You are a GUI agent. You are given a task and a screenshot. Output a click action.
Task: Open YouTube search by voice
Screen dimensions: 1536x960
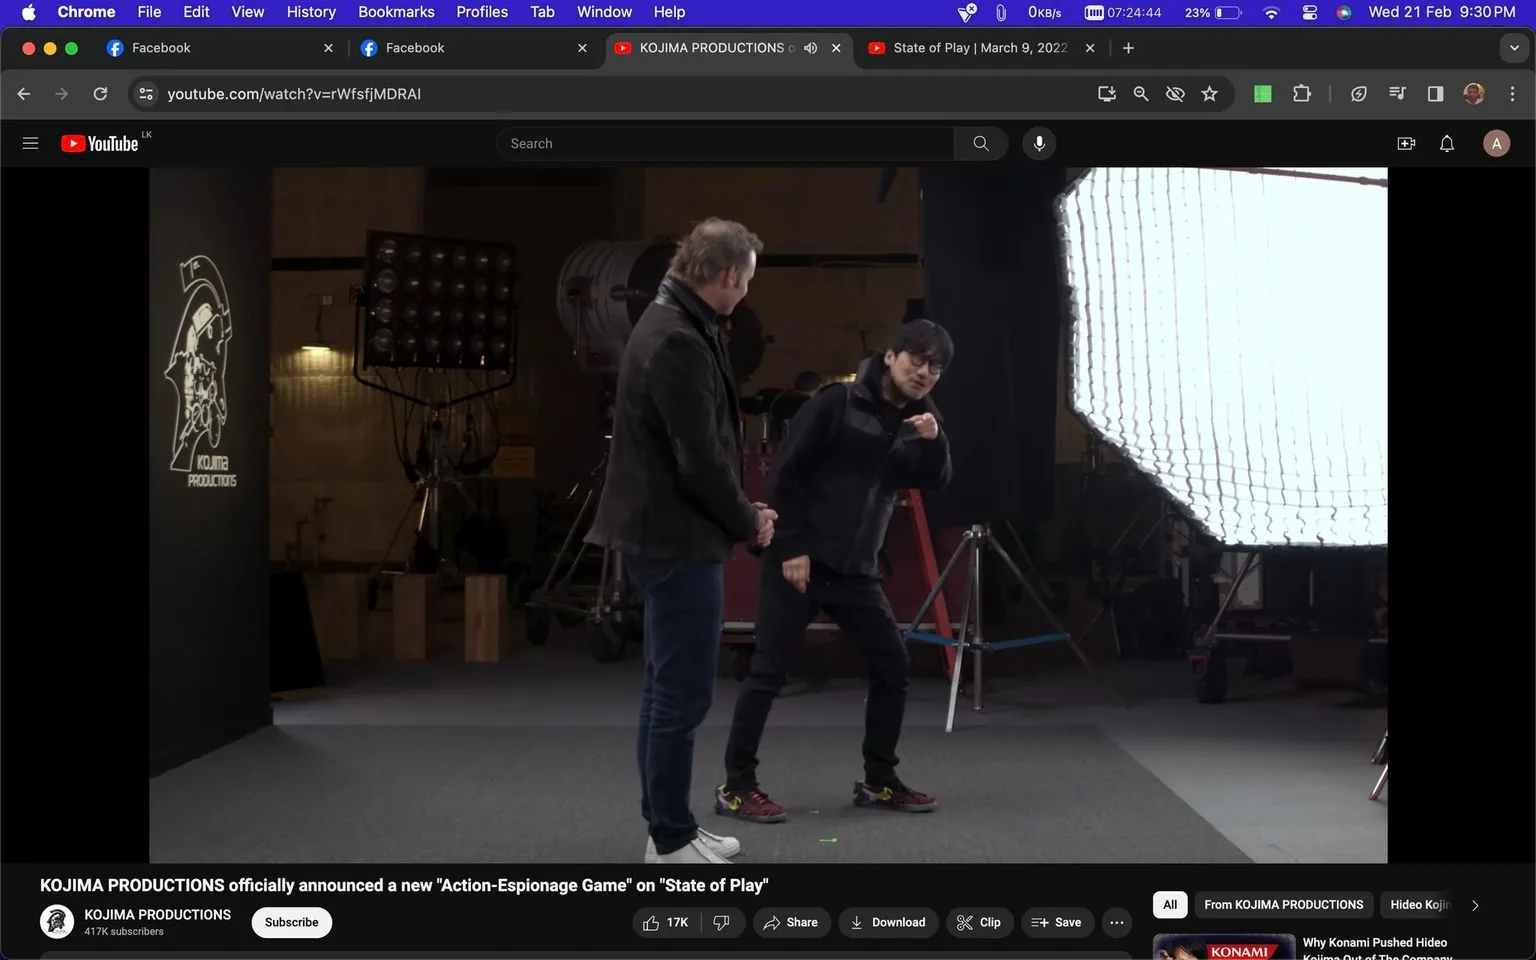coord(1039,143)
